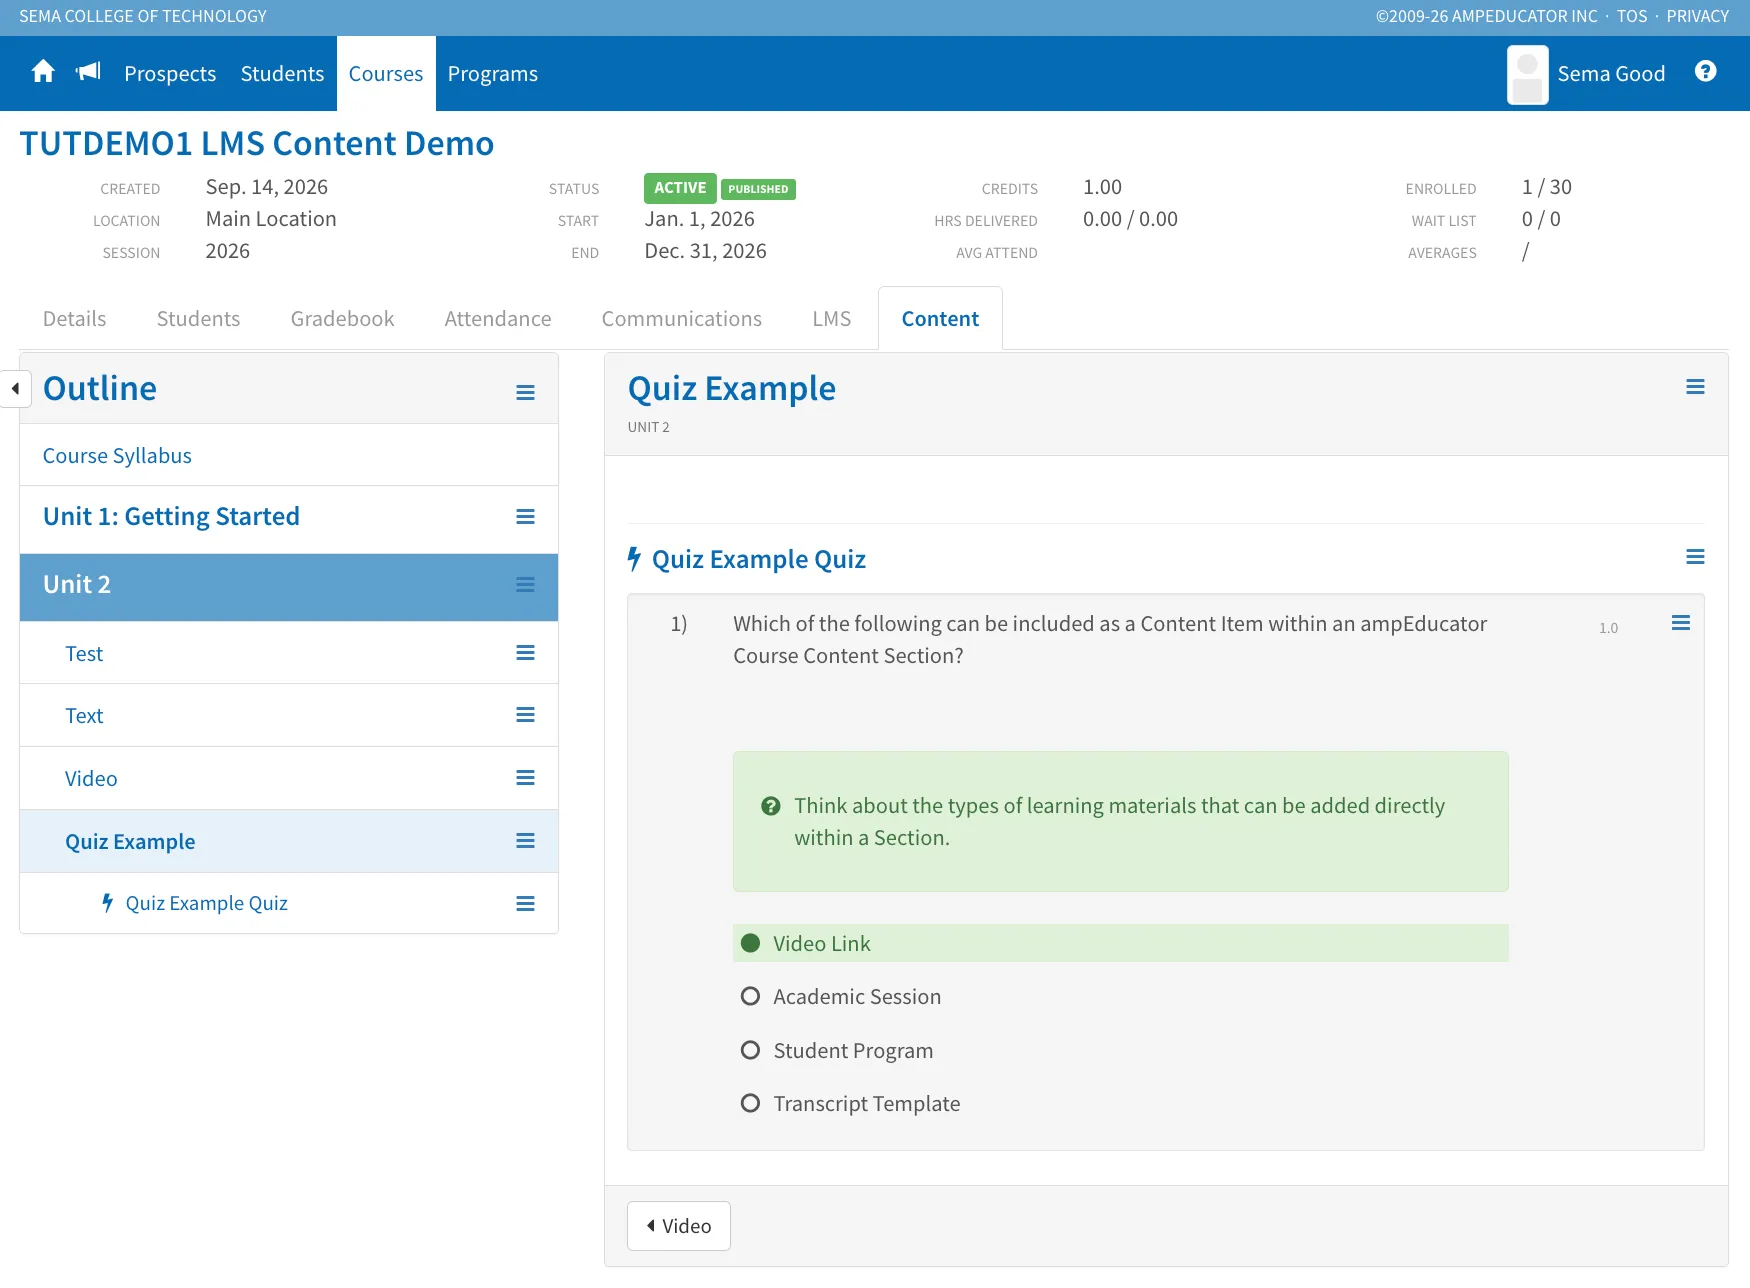This screenshot has height=1288, width=1750.
Task: Open the menu icon for Test section
Action: coord(525,653)
